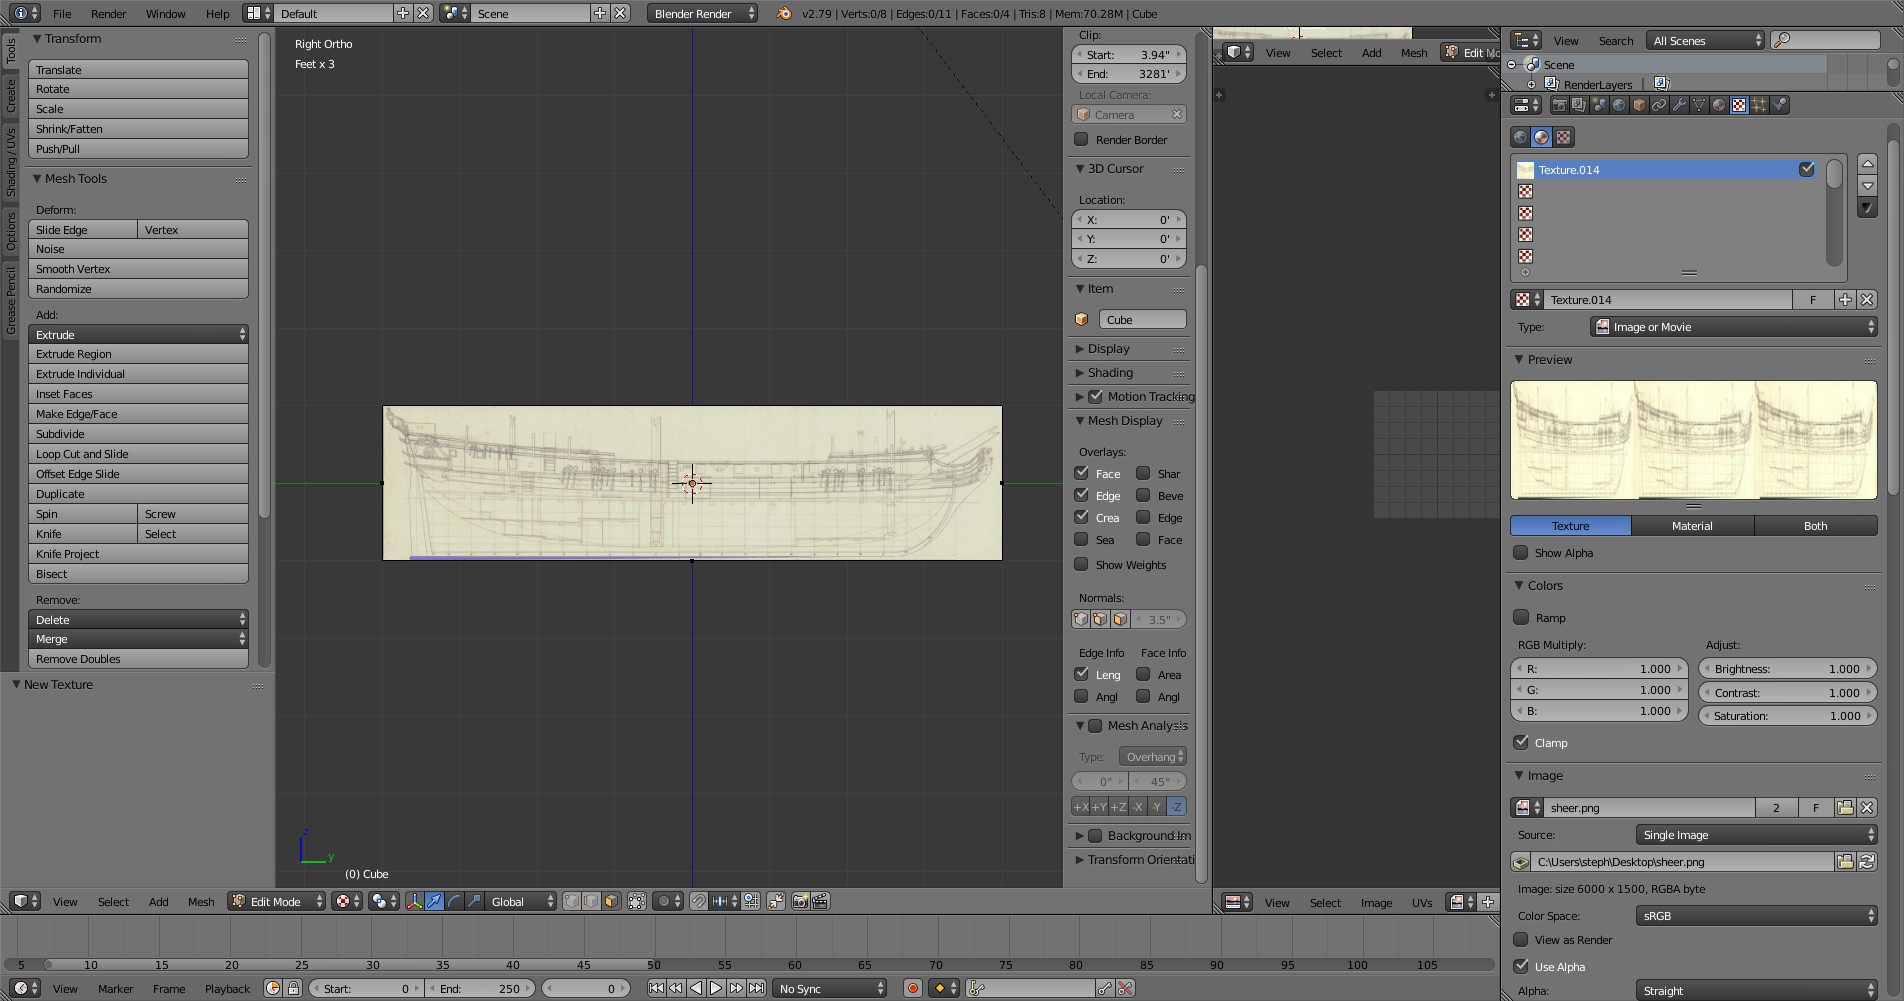
Task: Disable the Face overlay checkbox
Action: pyautogui.click(x=1081, y=473)
